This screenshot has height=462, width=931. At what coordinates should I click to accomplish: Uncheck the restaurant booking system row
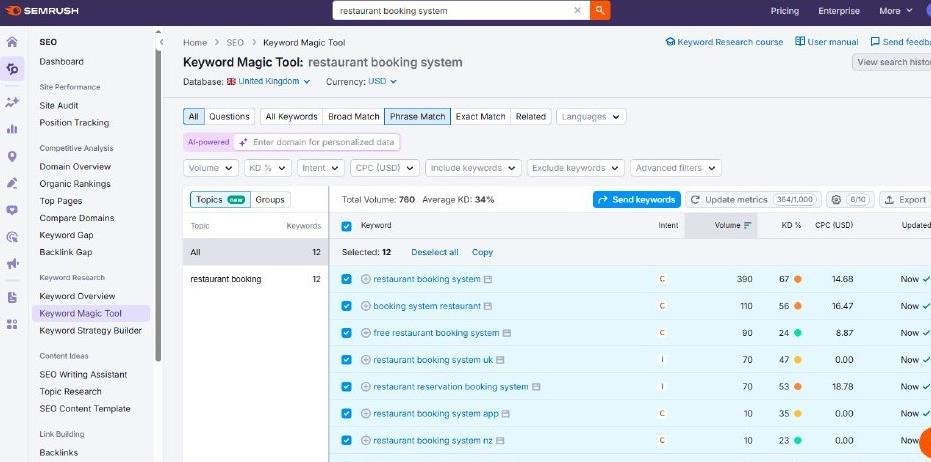[347, 279]
